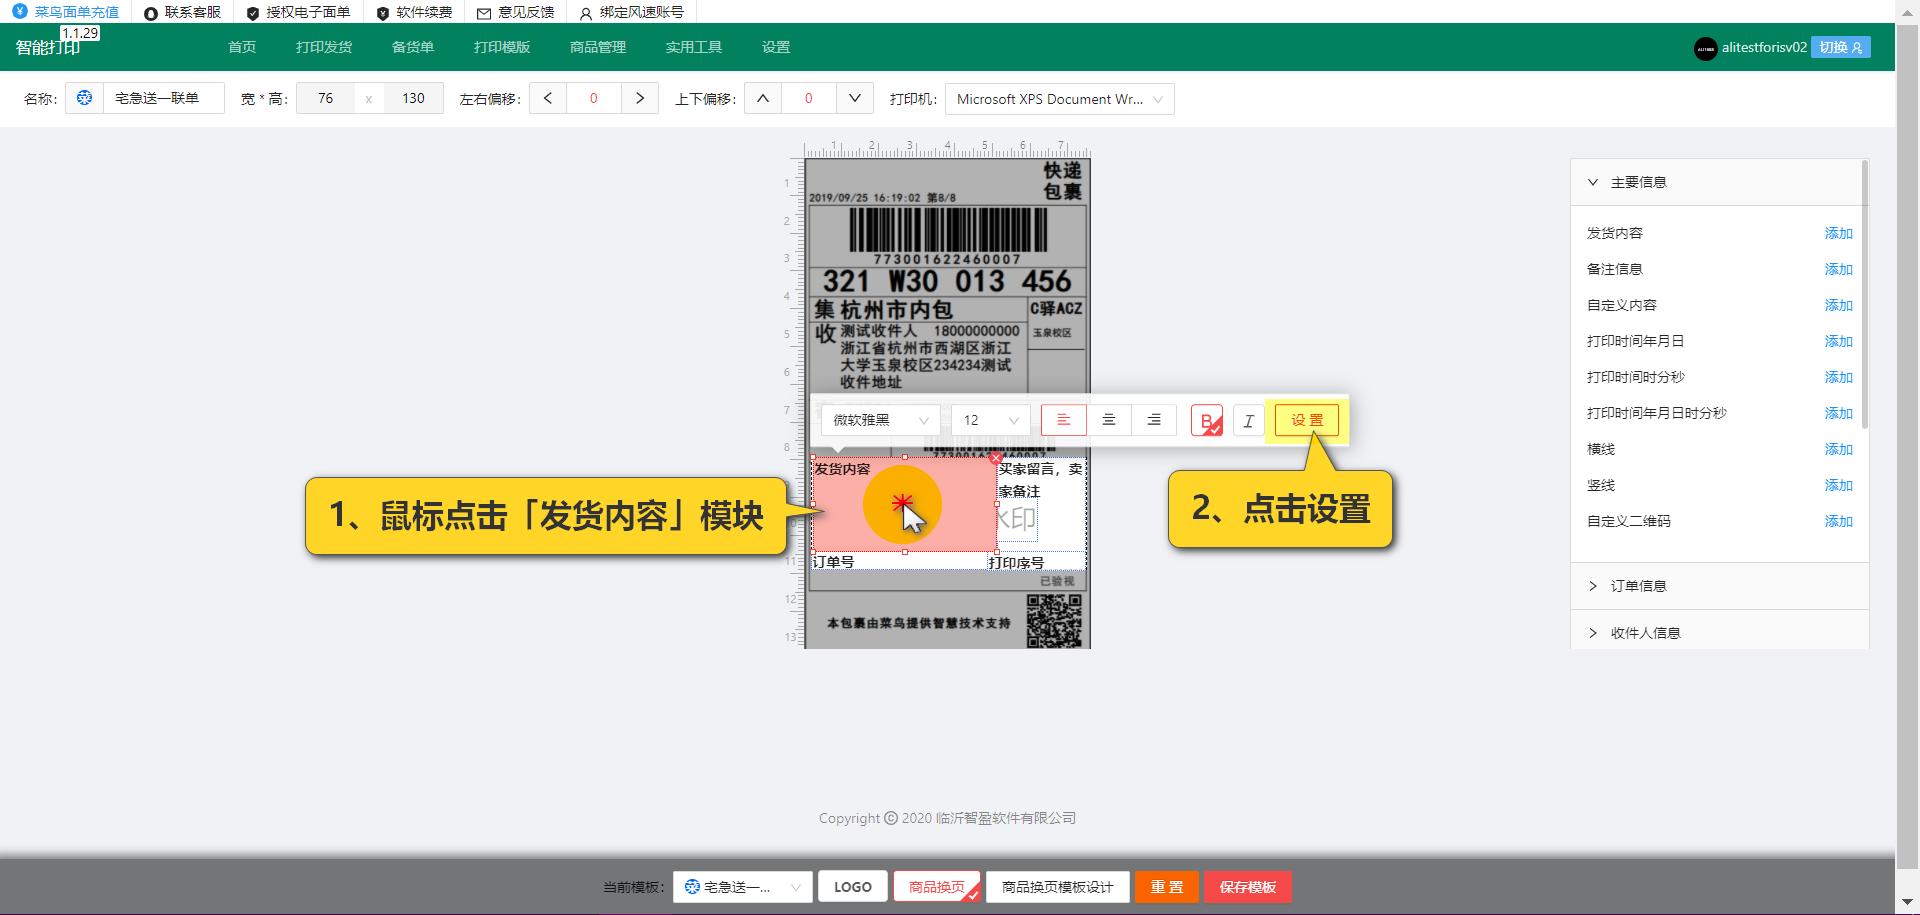Click the left align text icon

[1063, 420]
